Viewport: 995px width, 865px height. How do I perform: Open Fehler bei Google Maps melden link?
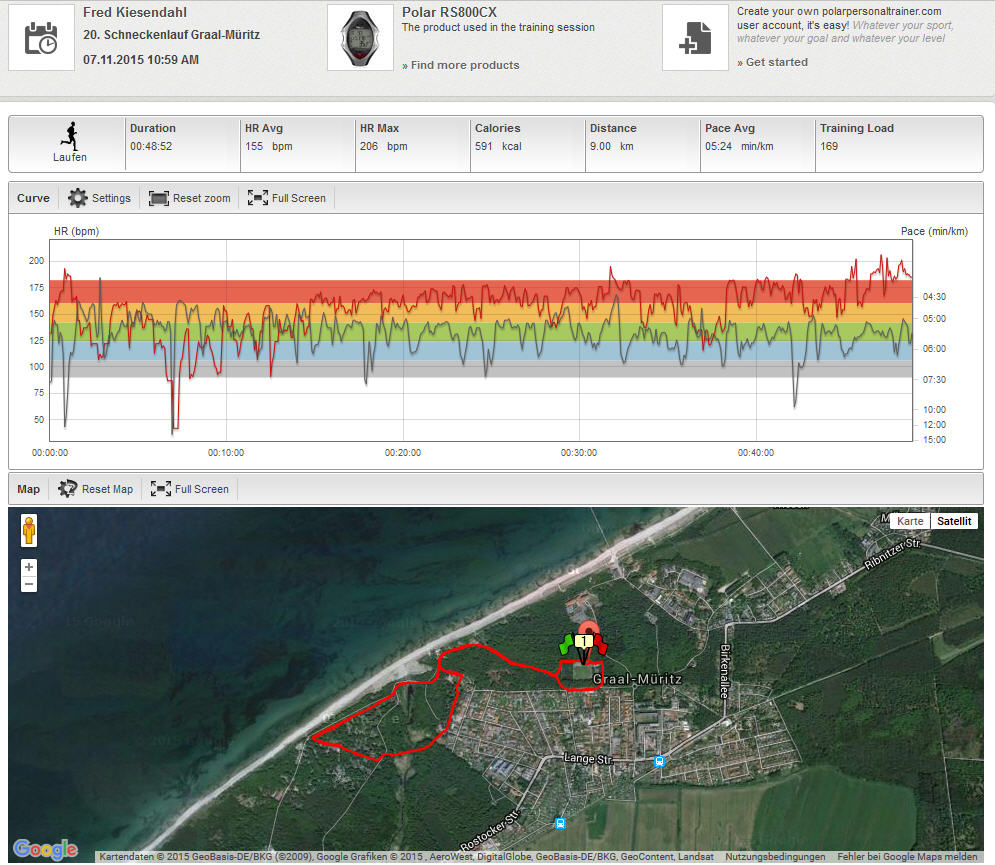point(907,857)
